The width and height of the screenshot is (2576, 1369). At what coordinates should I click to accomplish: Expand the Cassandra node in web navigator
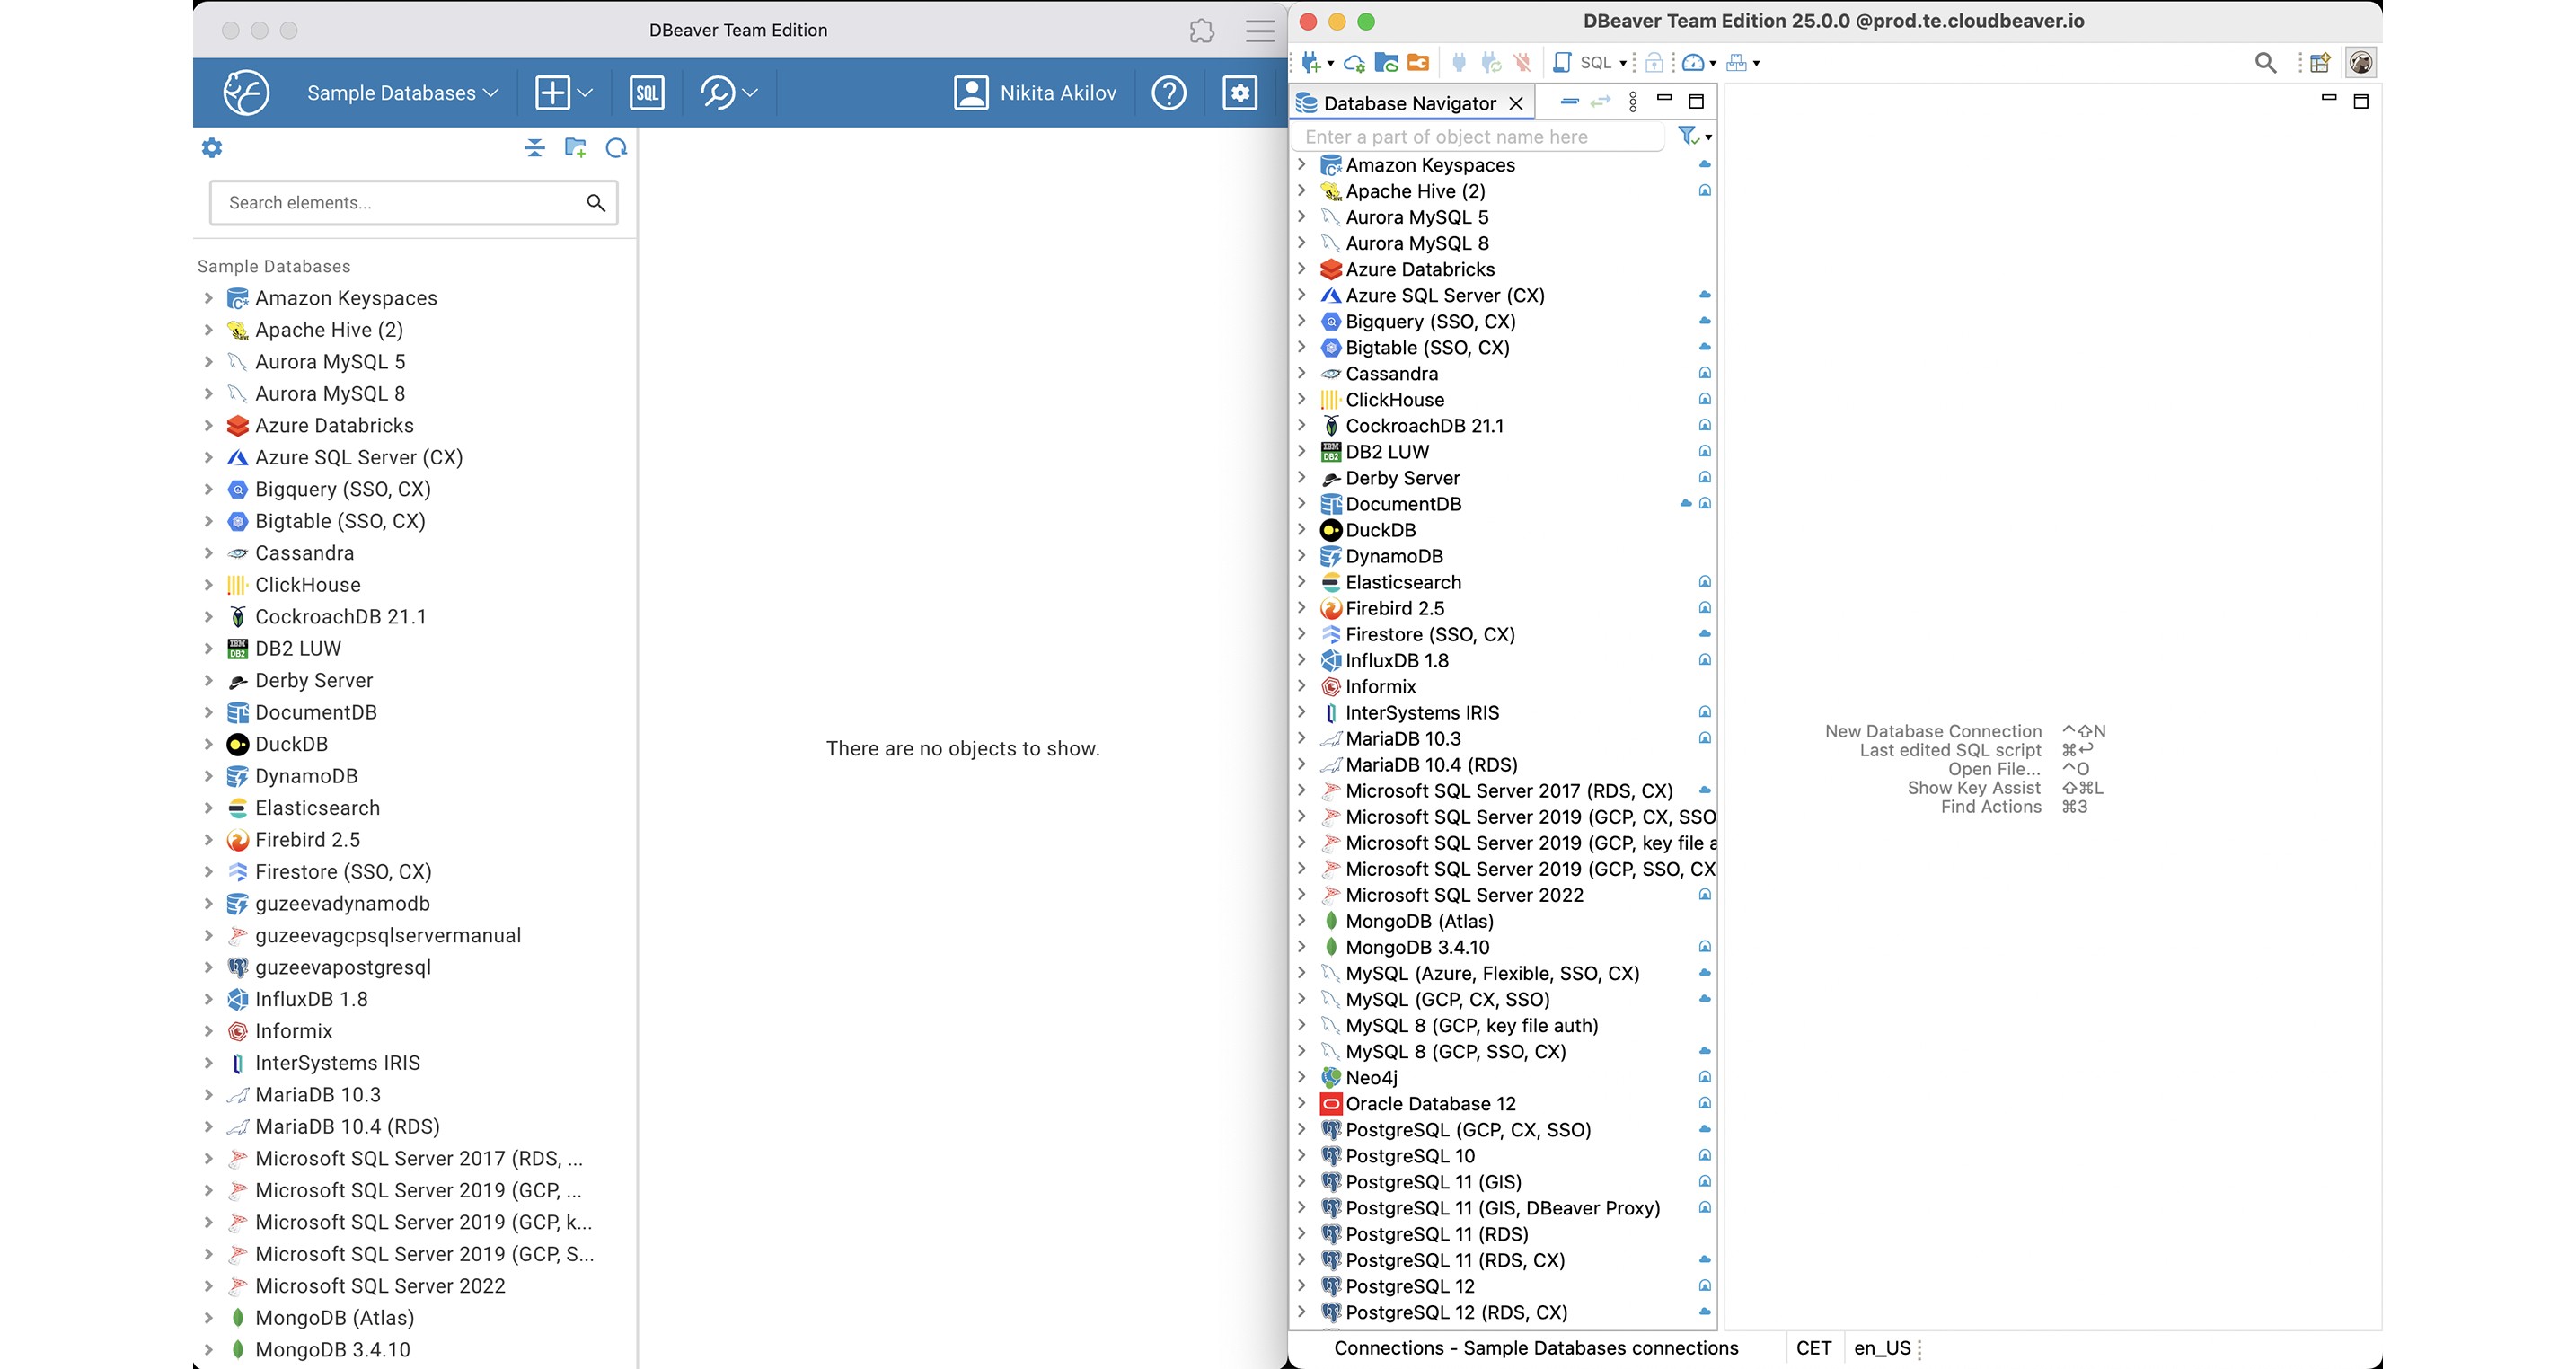pos(208,553)
